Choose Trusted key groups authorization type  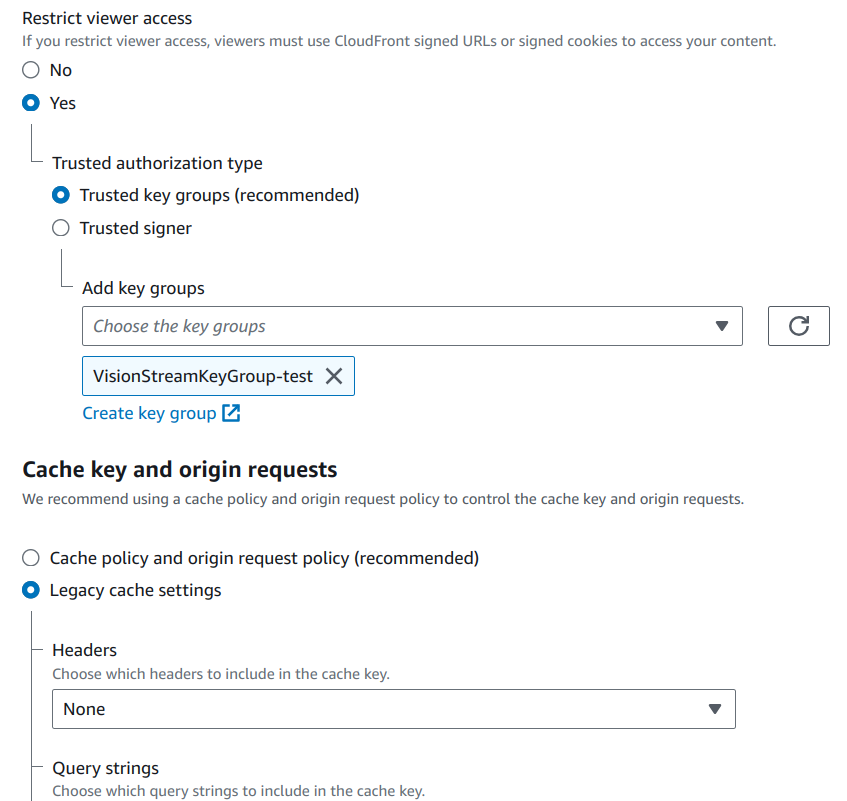(x=62, y=195)
